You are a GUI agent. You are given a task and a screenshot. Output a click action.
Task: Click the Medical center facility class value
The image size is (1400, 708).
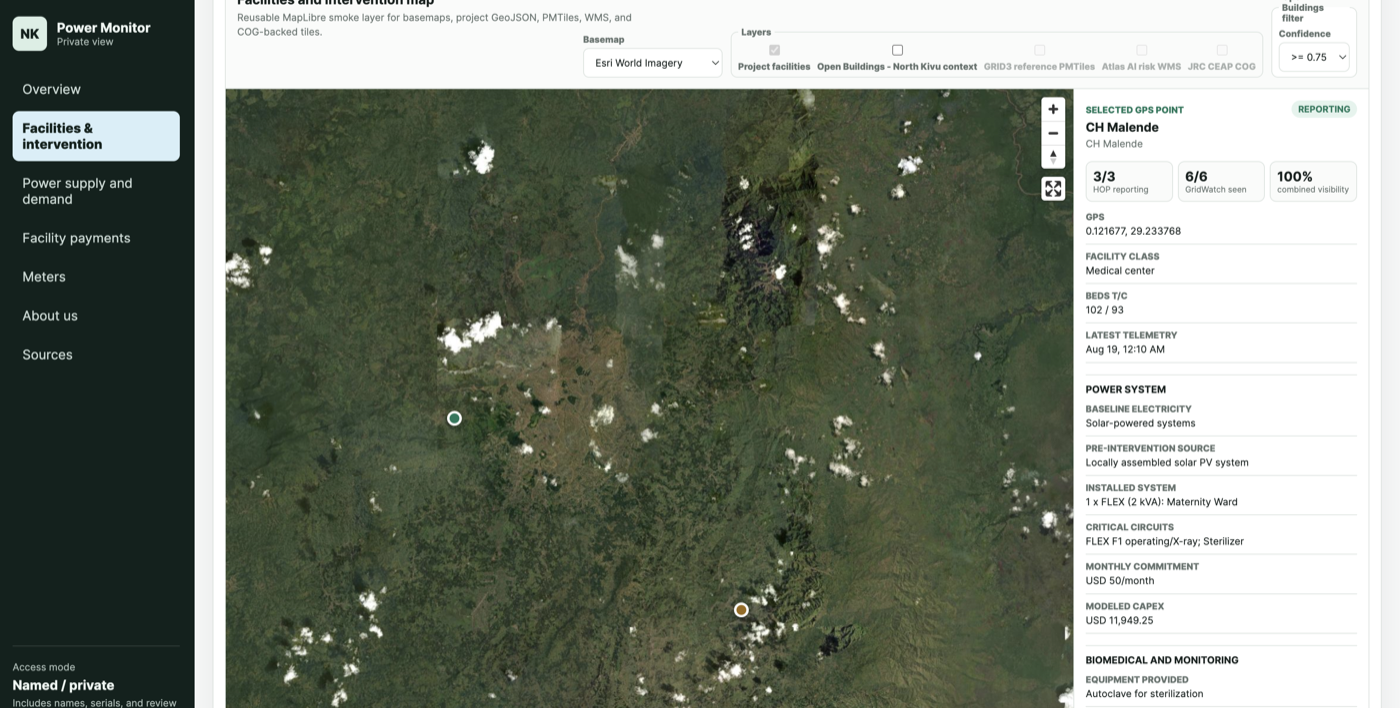[x=1120, y=271]
